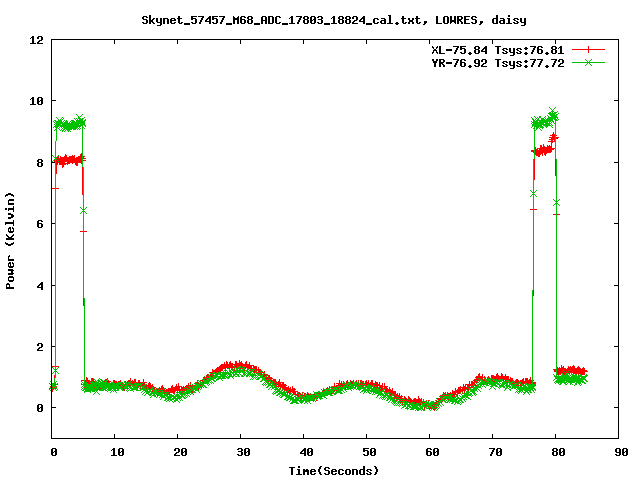
Task: Click the Power (Kelvin) y-axis label
Action: pyautogui.click(x=10, y=241)
